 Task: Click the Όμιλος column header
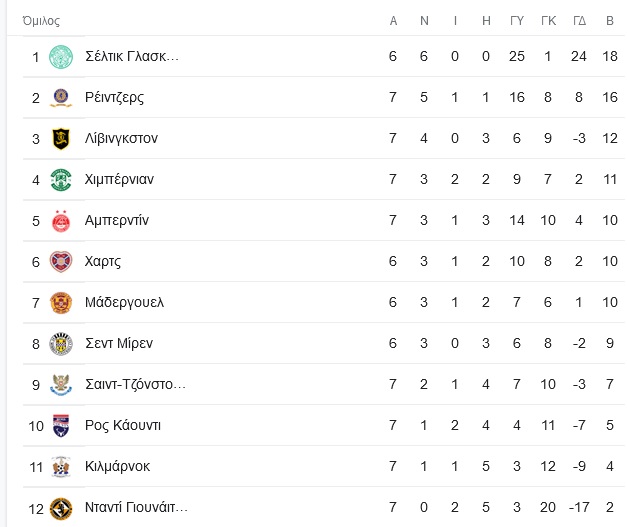coord(41,21)
